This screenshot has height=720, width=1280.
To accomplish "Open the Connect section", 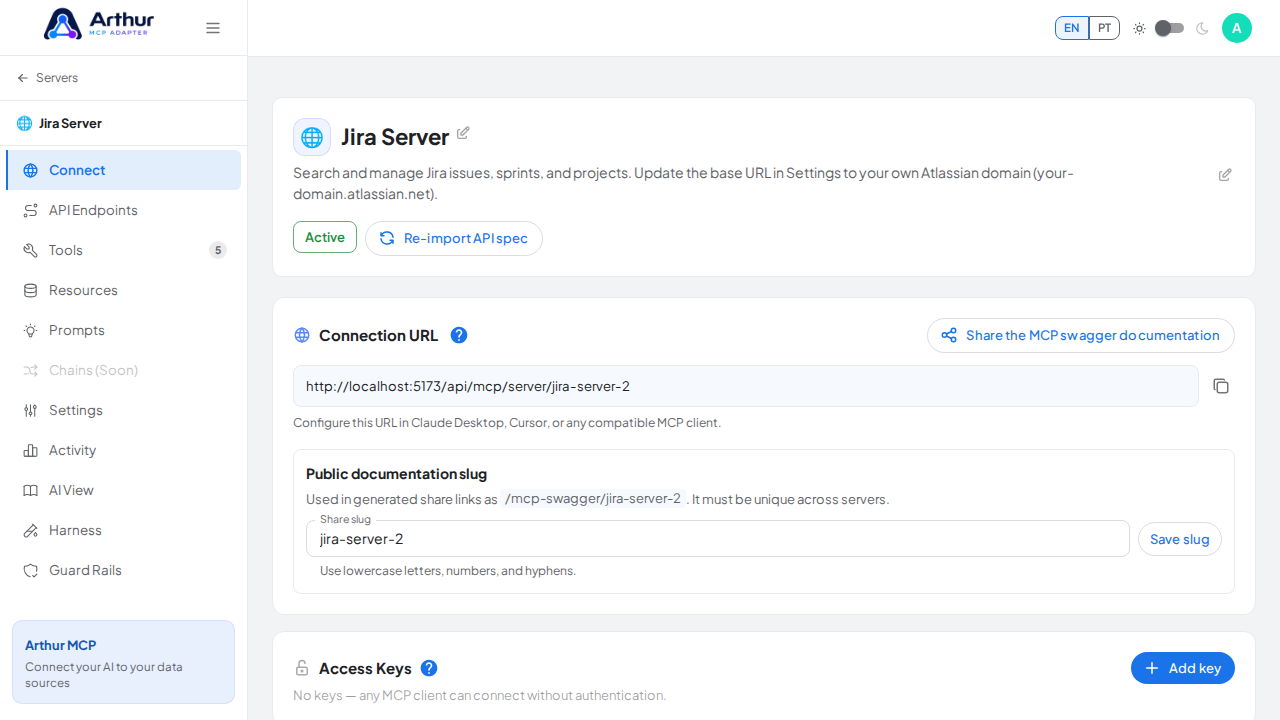I will (123, 170).
